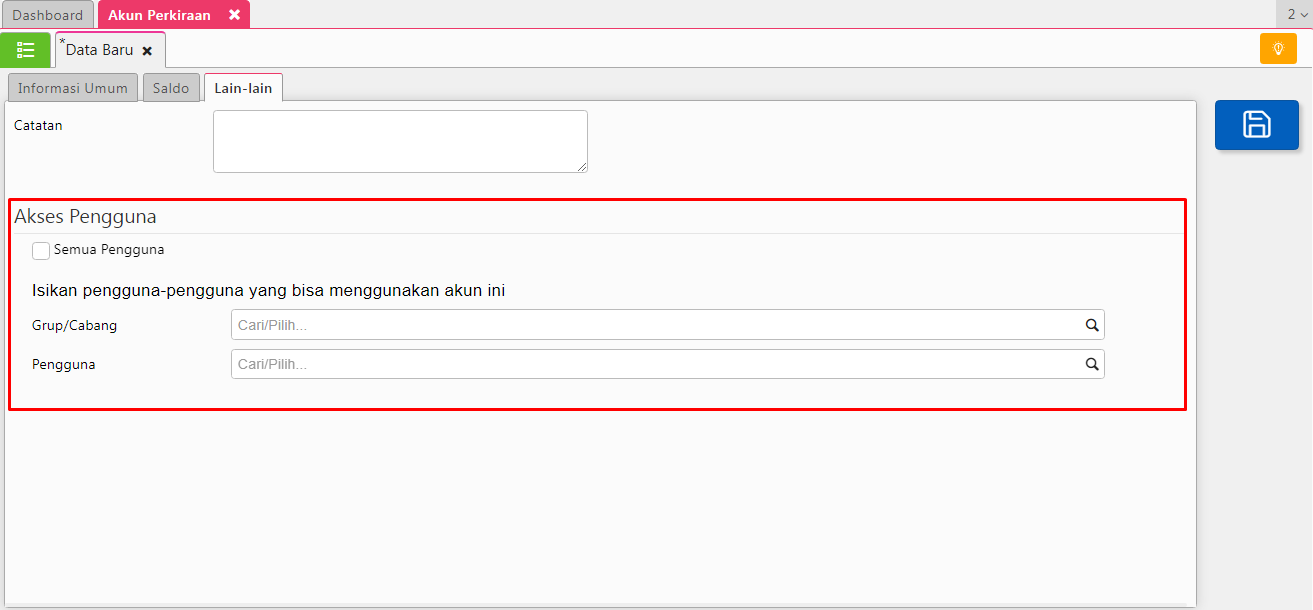The width and height of the screenshot is (1313, 610).
Task: Enable the Semua Pengguna checkbox
Action: click(x=41, y=251)
